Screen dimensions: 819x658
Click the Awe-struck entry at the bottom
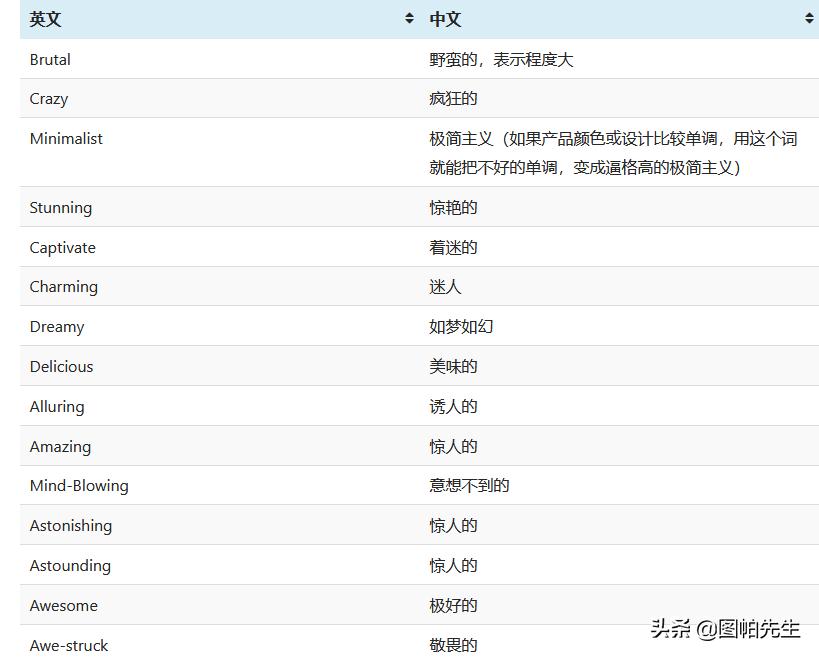68,645
